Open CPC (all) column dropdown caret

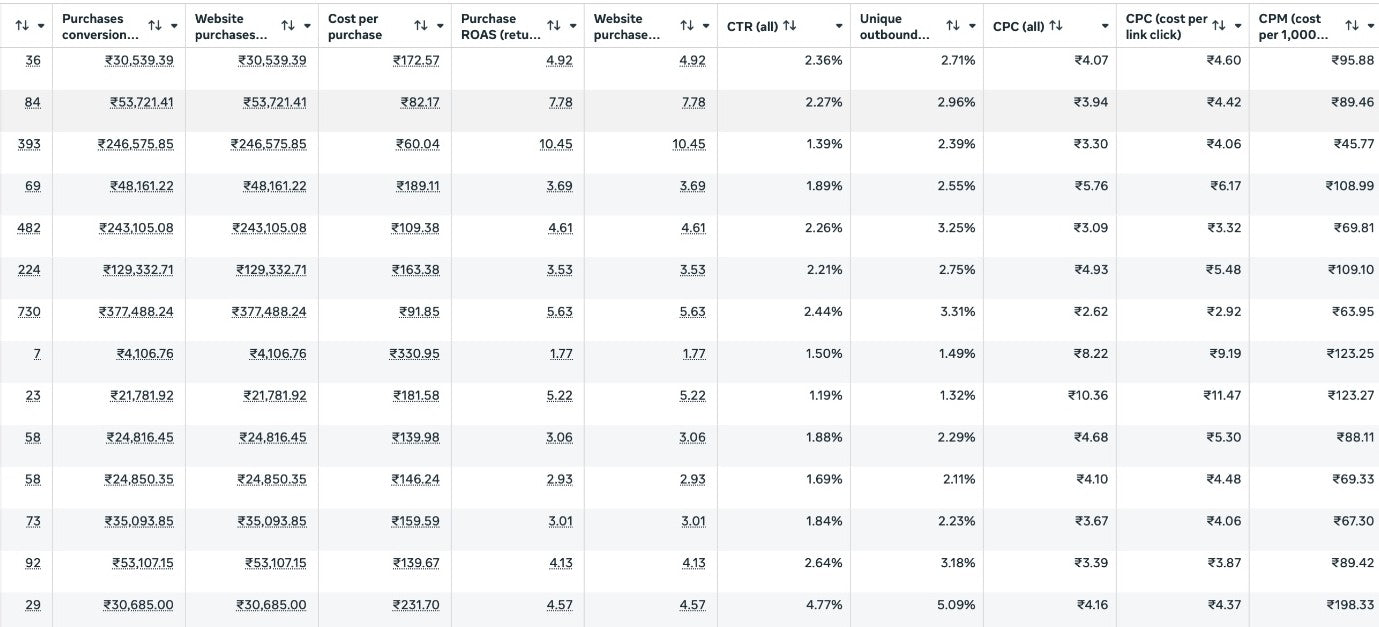[1105, 26]
